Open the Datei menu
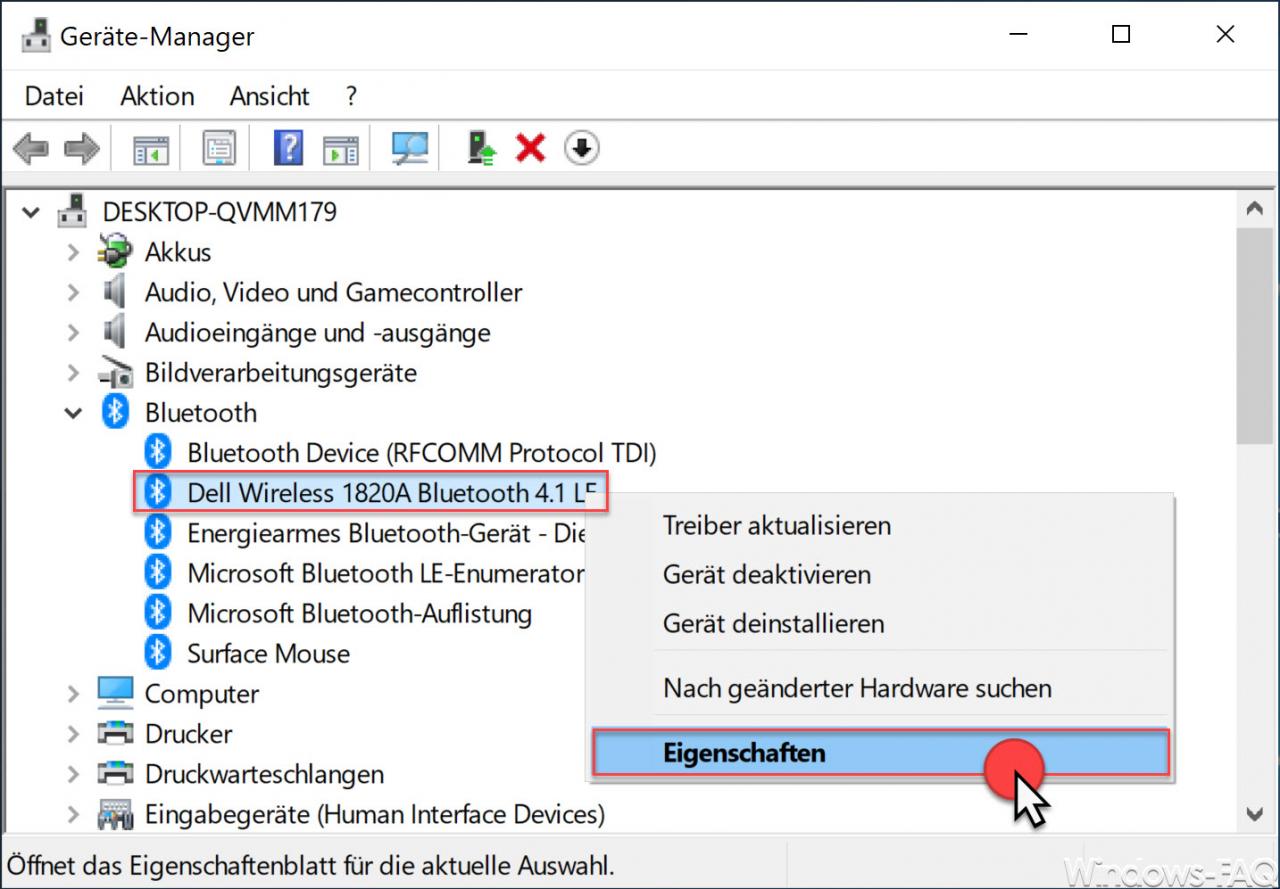Screen dimensions: 1280x889 pyautogui.click(x=54, y=96)
